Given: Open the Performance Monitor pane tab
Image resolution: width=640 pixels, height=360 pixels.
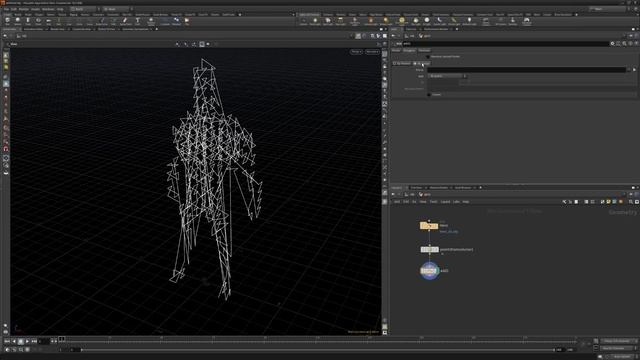Looking at the screenshot, I should point(436,29).
